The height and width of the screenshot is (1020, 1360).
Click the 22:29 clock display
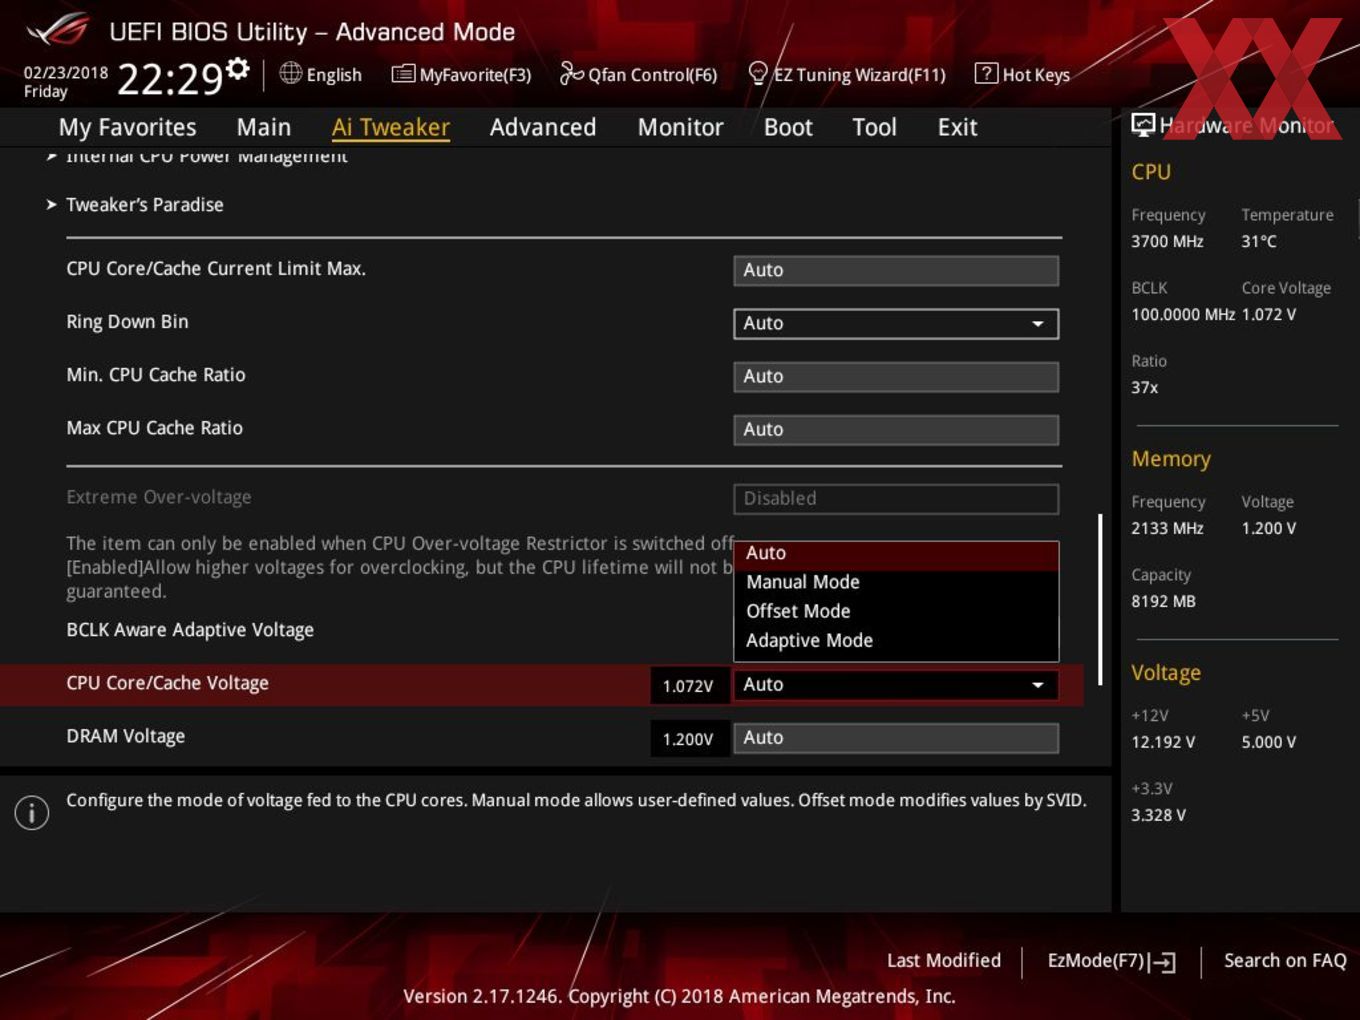click(169, 79)
